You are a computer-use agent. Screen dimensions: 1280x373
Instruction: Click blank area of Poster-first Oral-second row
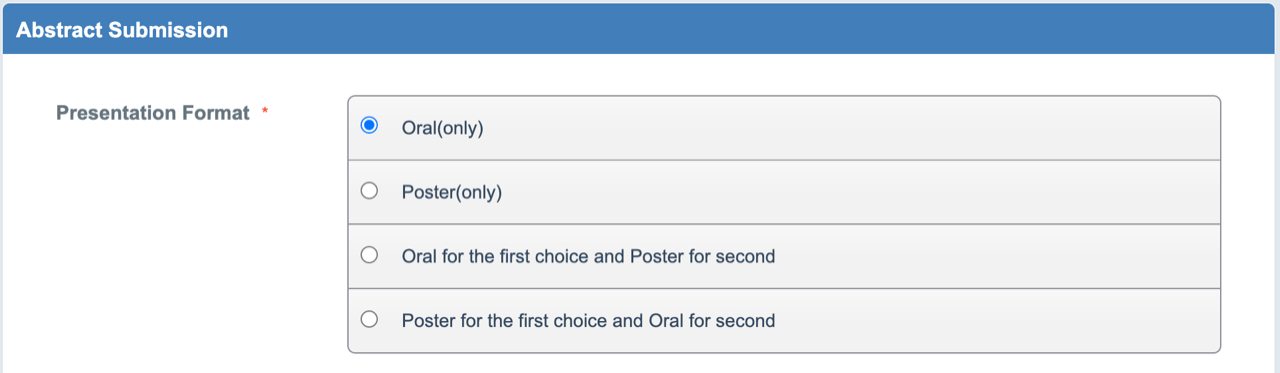pos(1000,321)
